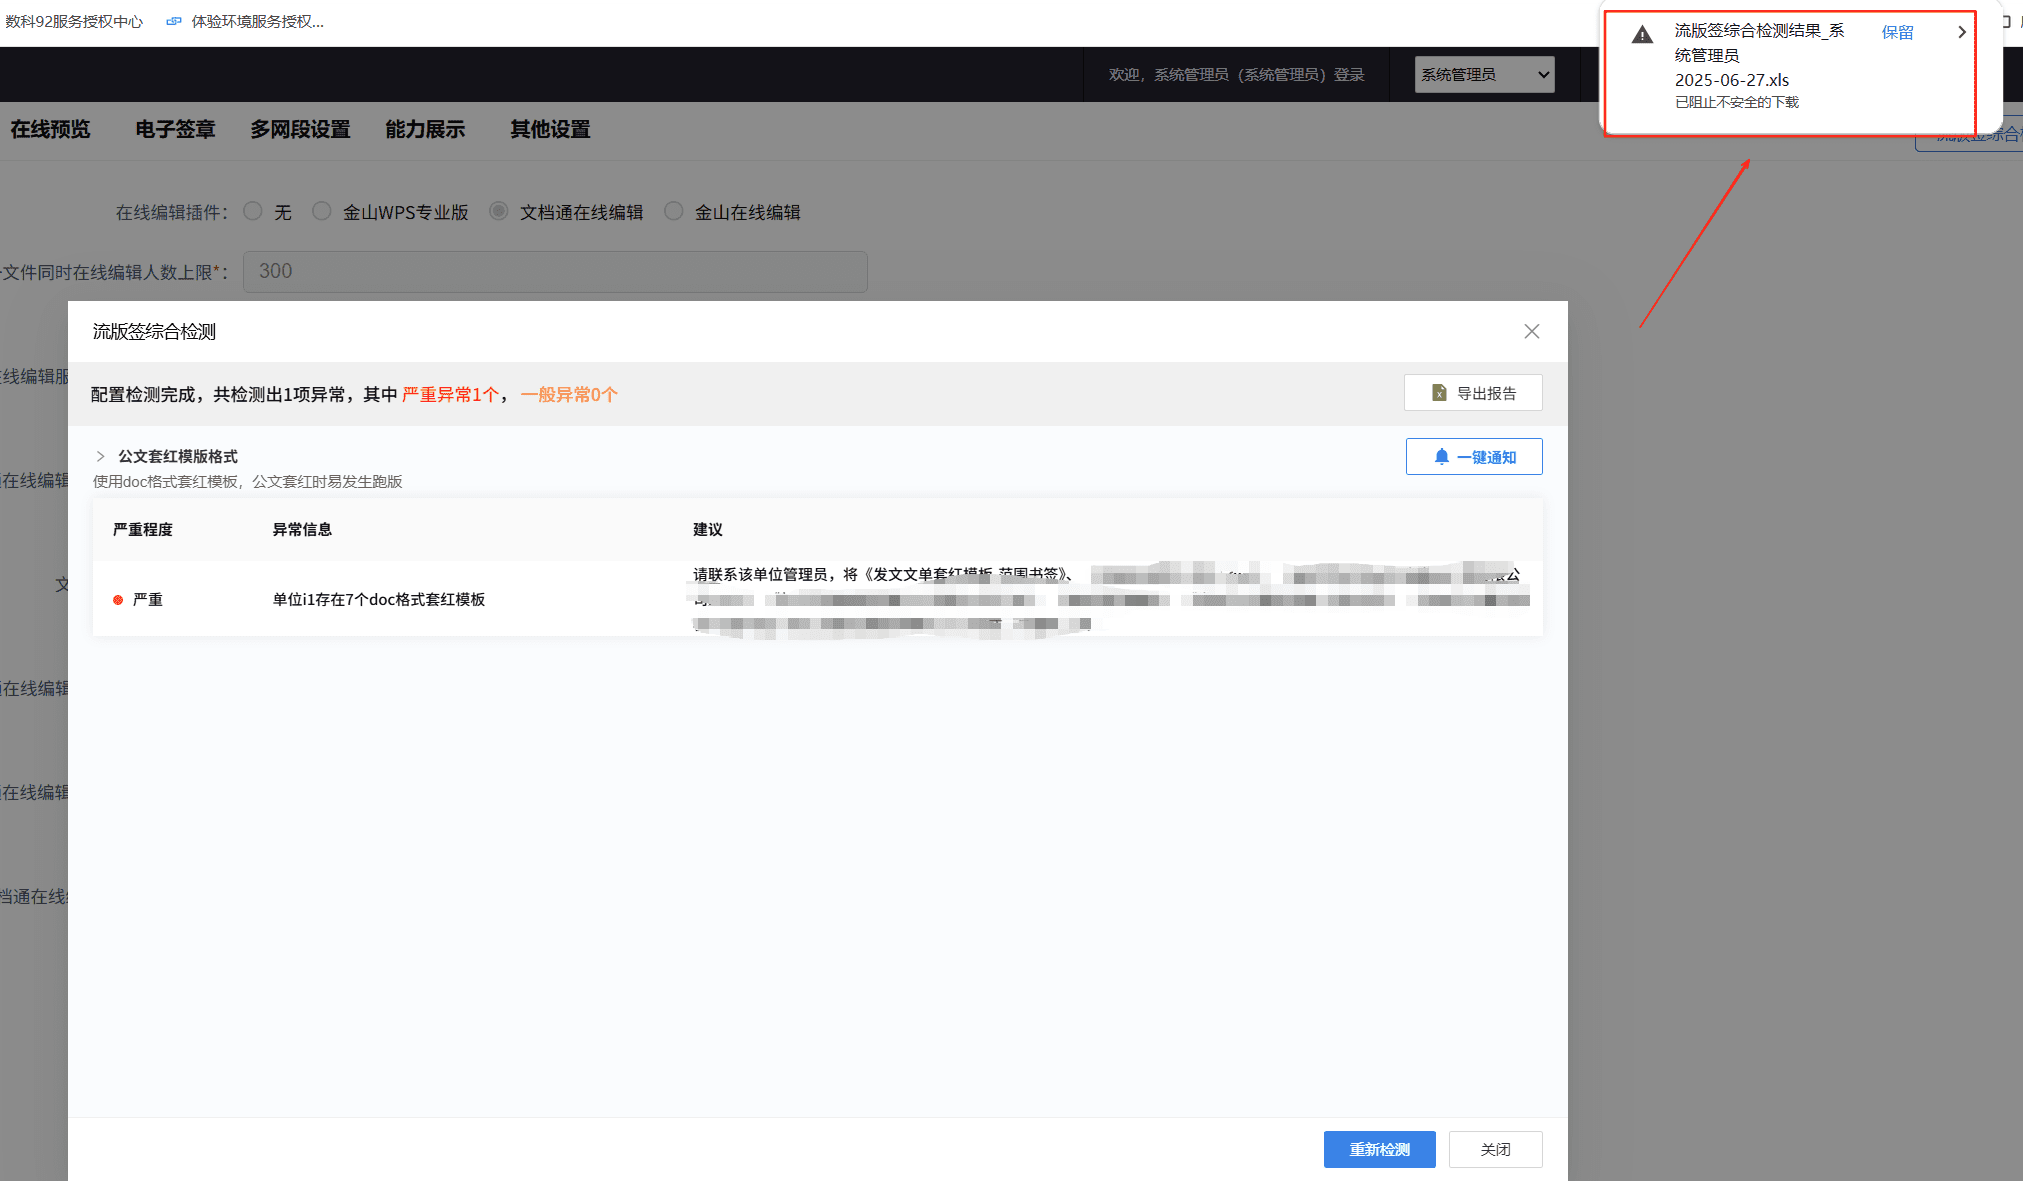Click the excel file icon in 导出报告

point(1439,393)
